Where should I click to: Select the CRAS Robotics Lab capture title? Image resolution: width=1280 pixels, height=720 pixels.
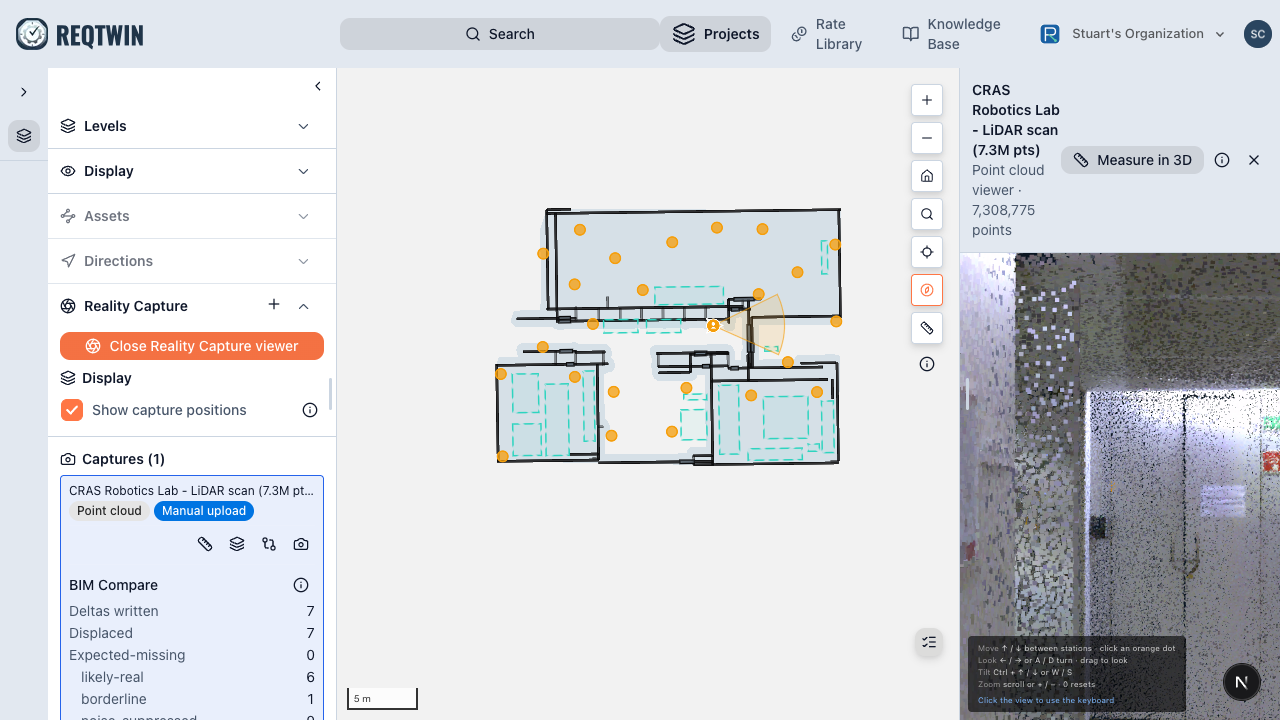pyautogui.click(x=191, y=491)
